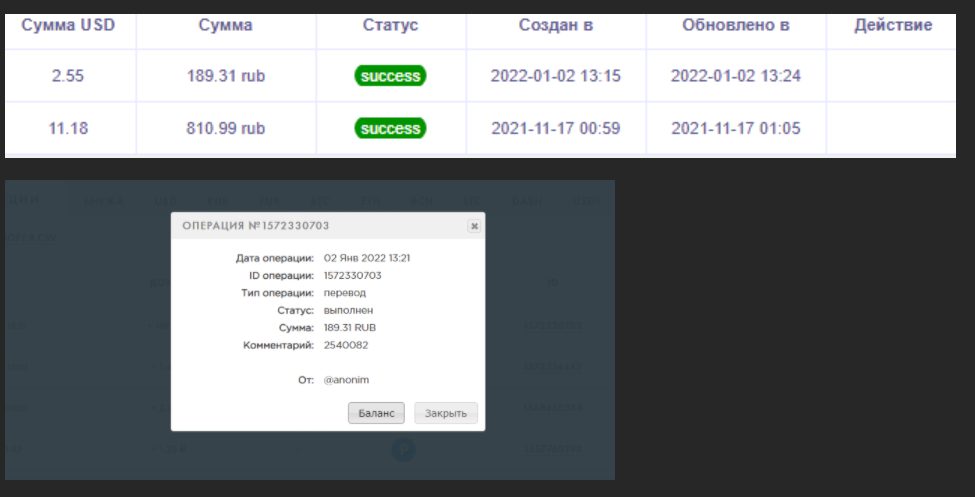The width and height of the screenshot is (975, 497).
Task: Click the dimmed round P icon
Action: point(403,450)
